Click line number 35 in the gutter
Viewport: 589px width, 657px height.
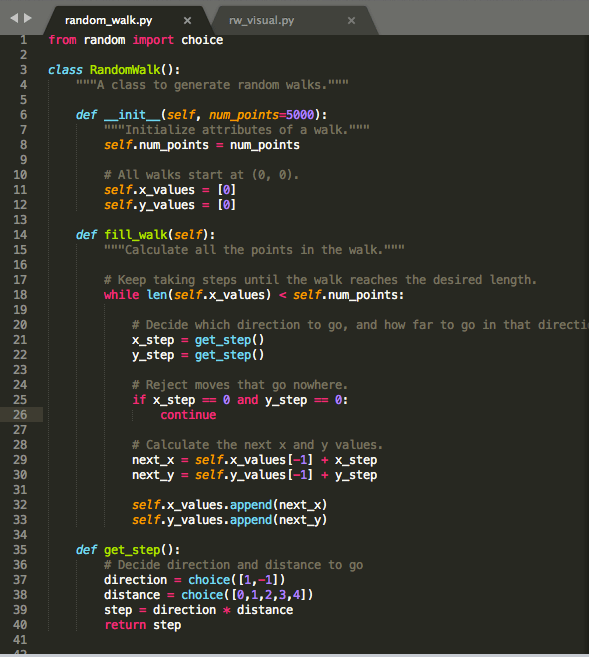(x=20, y=550)
